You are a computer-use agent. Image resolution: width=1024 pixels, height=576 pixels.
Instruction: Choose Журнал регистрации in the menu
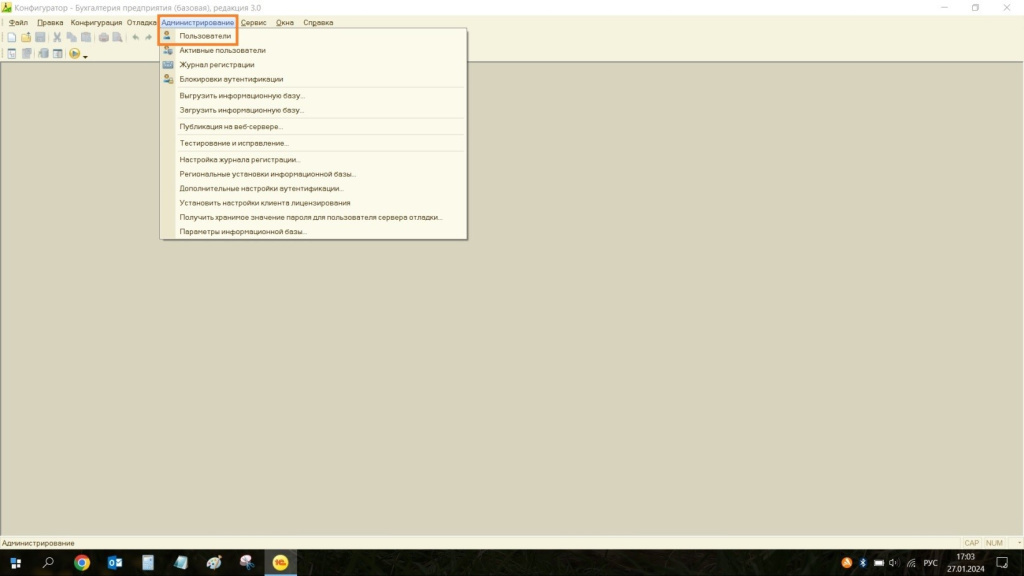216,65
